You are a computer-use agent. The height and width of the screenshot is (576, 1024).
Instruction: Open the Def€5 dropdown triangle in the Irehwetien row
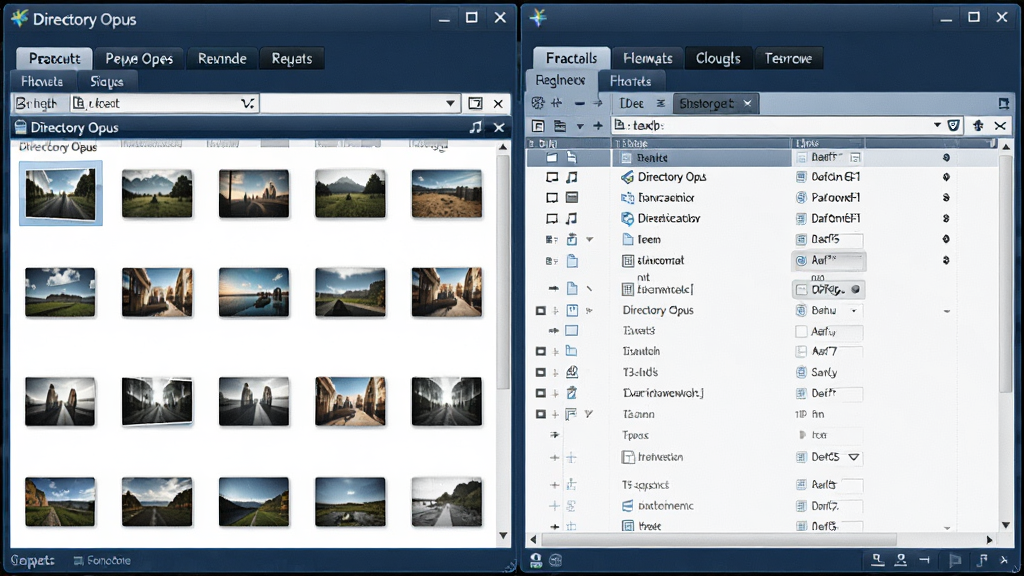coord(854,457)
